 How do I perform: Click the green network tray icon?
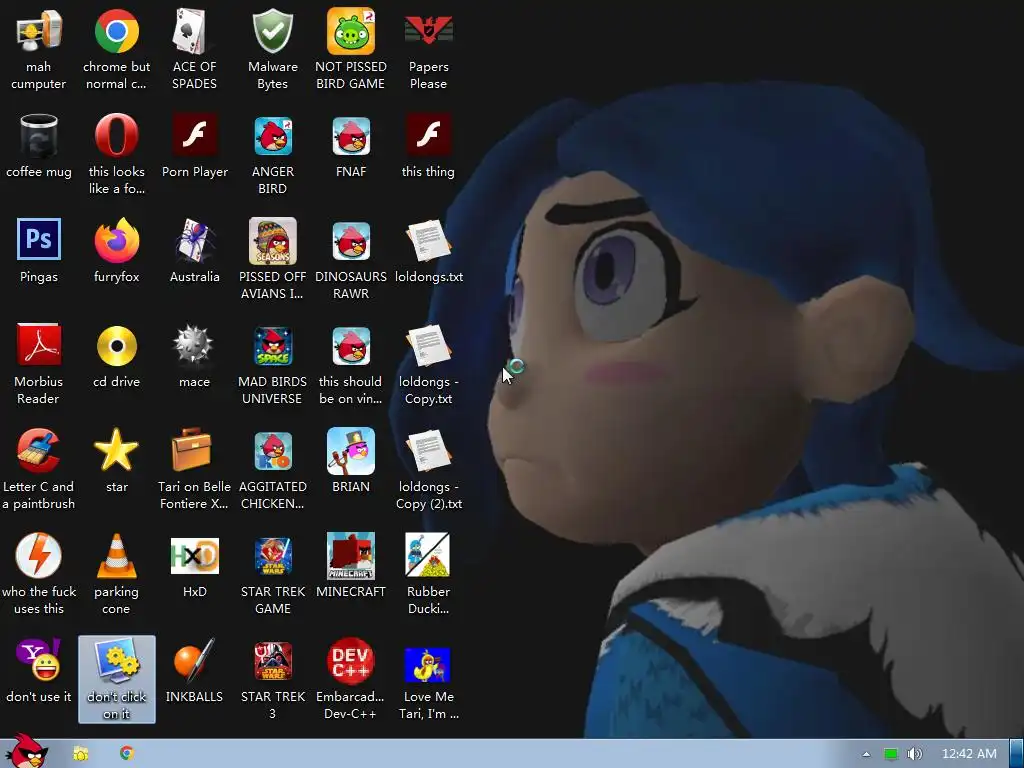pyautogui.click(x=891, y=754)
